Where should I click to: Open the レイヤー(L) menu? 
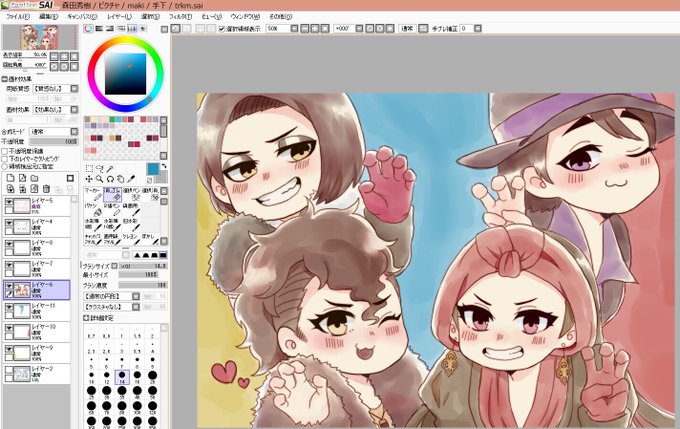click(119, 16)
